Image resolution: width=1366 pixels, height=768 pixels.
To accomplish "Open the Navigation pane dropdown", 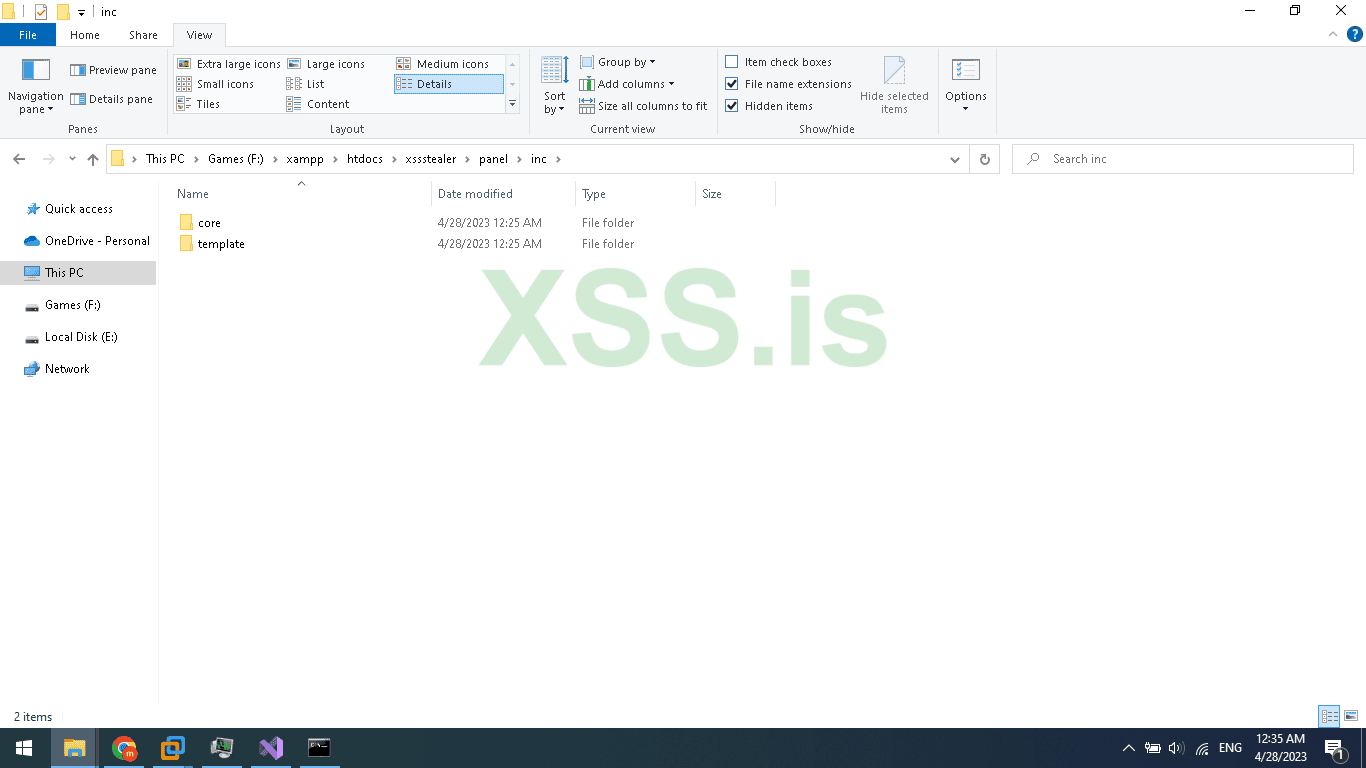I will (35, 86).
